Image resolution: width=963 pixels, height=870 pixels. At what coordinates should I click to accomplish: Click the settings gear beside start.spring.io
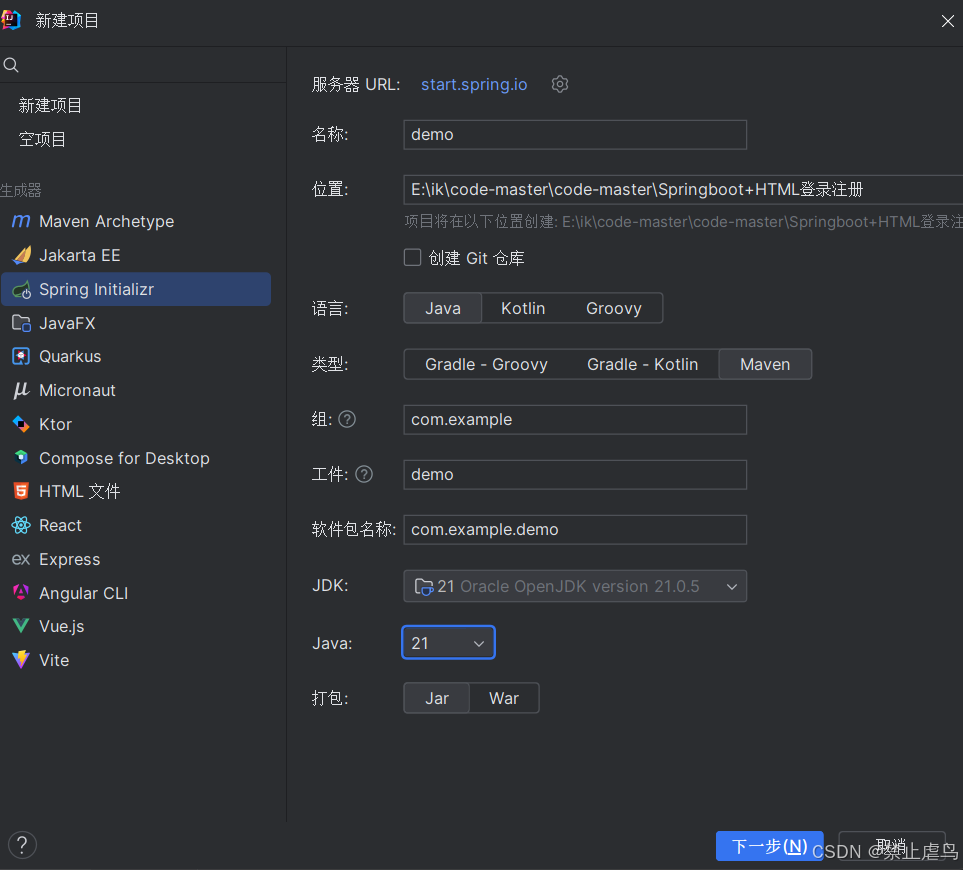pos(559,84)
